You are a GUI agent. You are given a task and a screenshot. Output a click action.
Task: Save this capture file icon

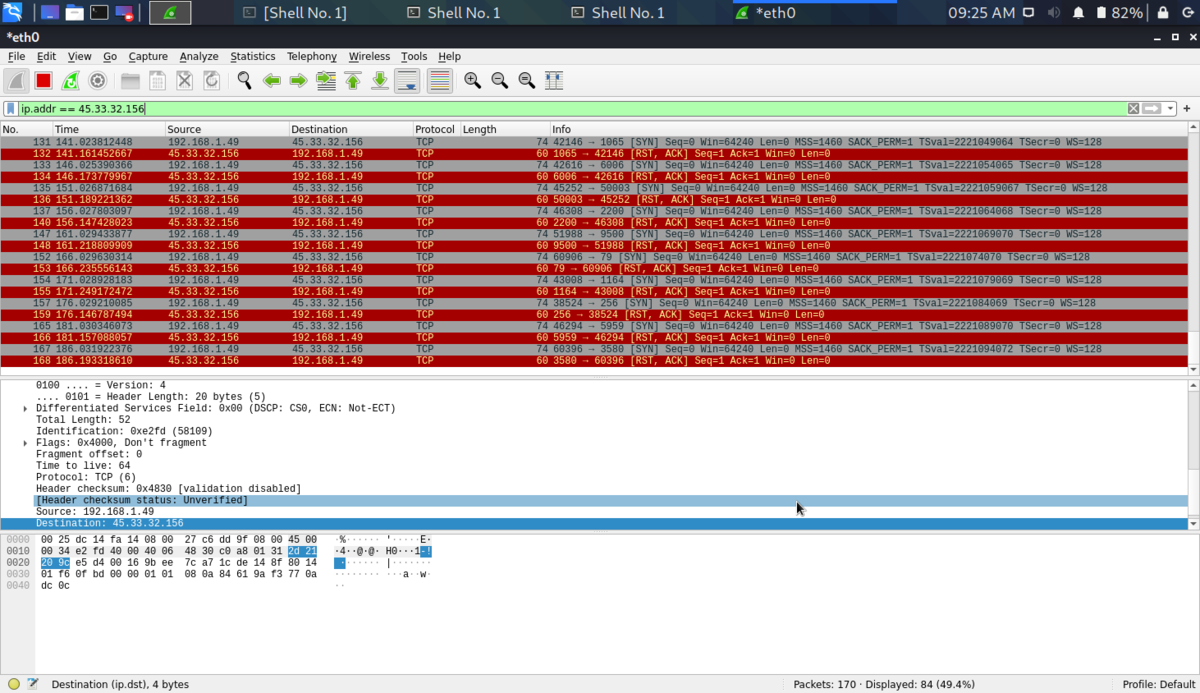coord(157,81)
